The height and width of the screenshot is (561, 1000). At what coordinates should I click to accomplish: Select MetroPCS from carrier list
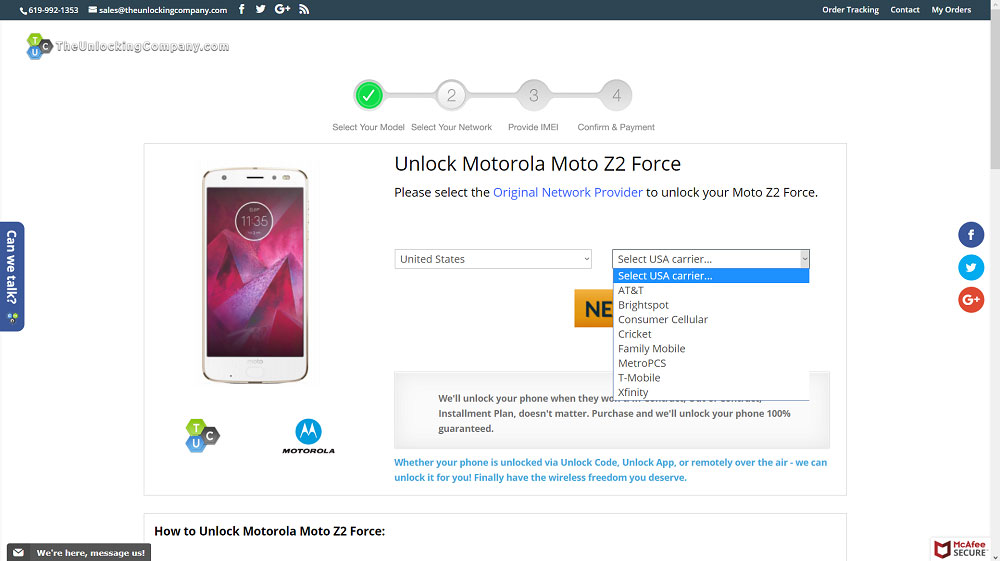pyautogui.click(x=710, y=363)
